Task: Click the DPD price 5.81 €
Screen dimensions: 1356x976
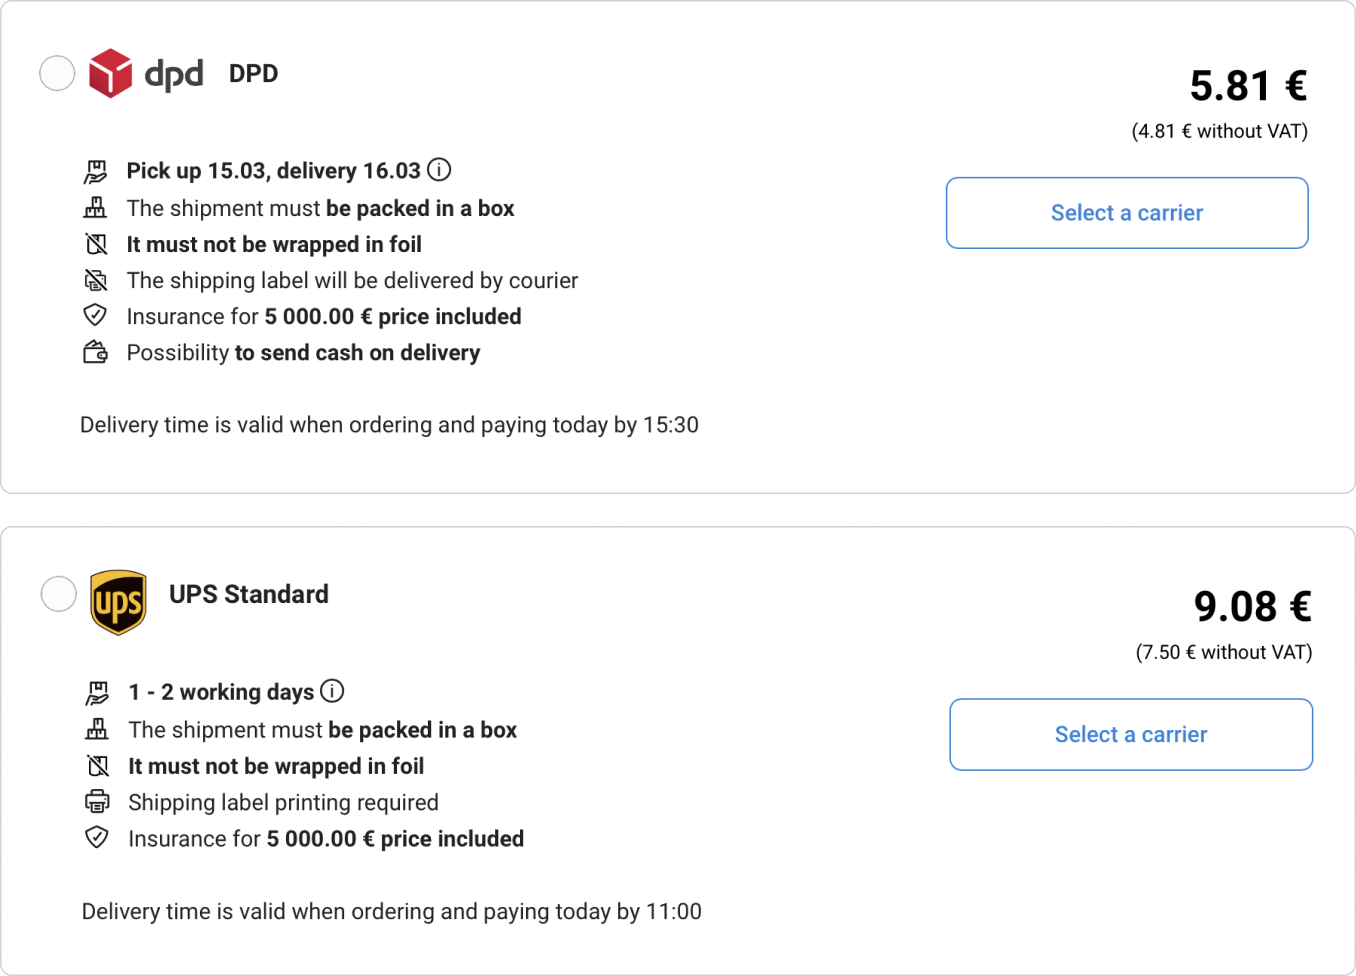Action: coord(1248,86)
